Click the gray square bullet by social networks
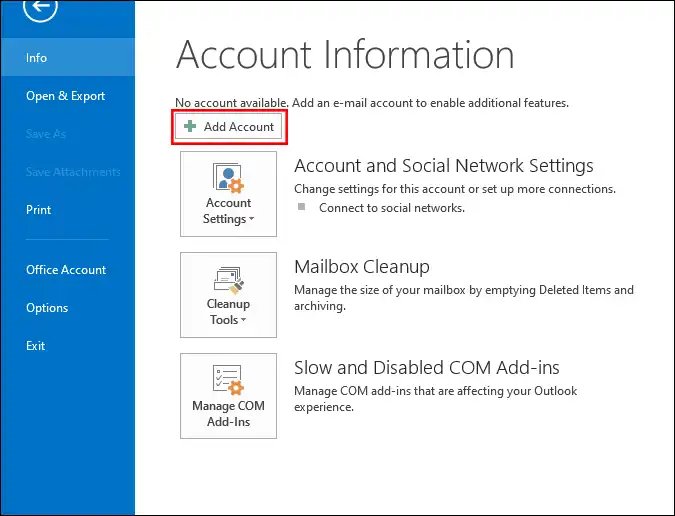Screen dimensions: 675x516 (x=302, y=207)
